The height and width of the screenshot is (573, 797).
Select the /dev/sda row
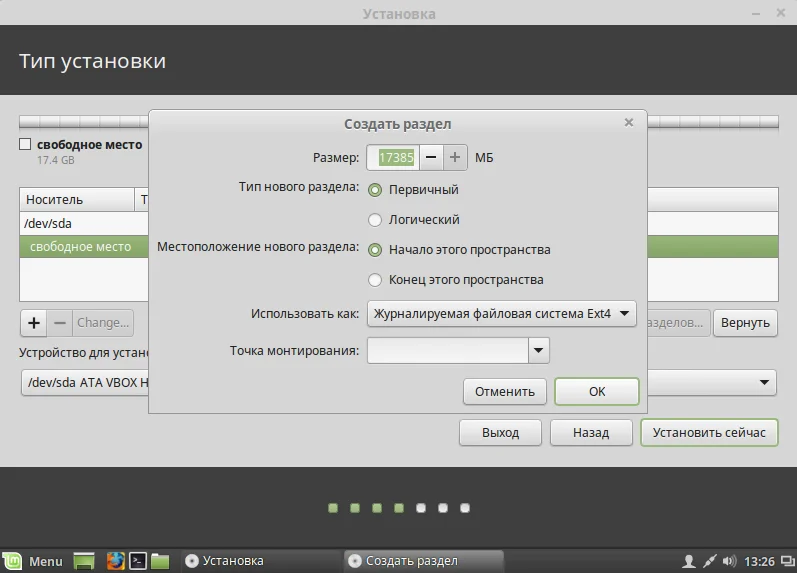point(84,224)
